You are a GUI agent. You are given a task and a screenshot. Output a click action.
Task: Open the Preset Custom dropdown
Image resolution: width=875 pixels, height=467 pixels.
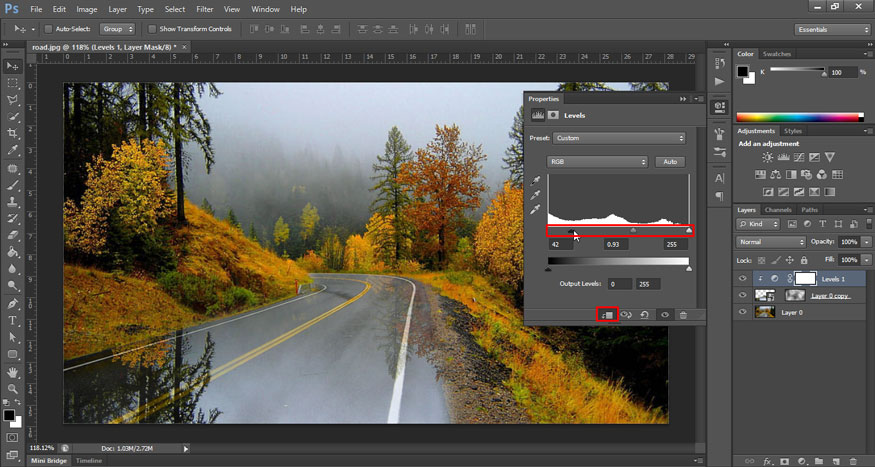coord(618,138)
